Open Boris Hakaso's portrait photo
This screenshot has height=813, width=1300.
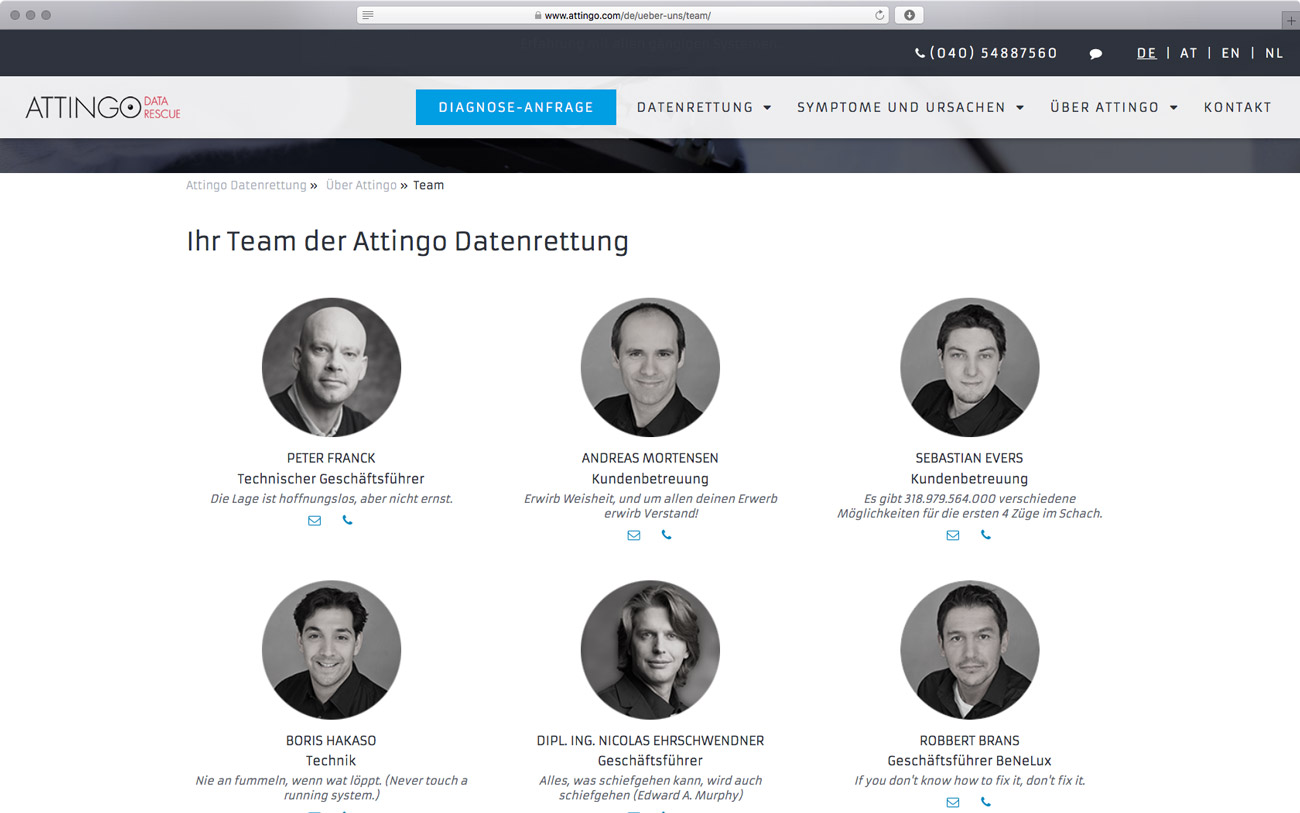click(x=331, y=650)
